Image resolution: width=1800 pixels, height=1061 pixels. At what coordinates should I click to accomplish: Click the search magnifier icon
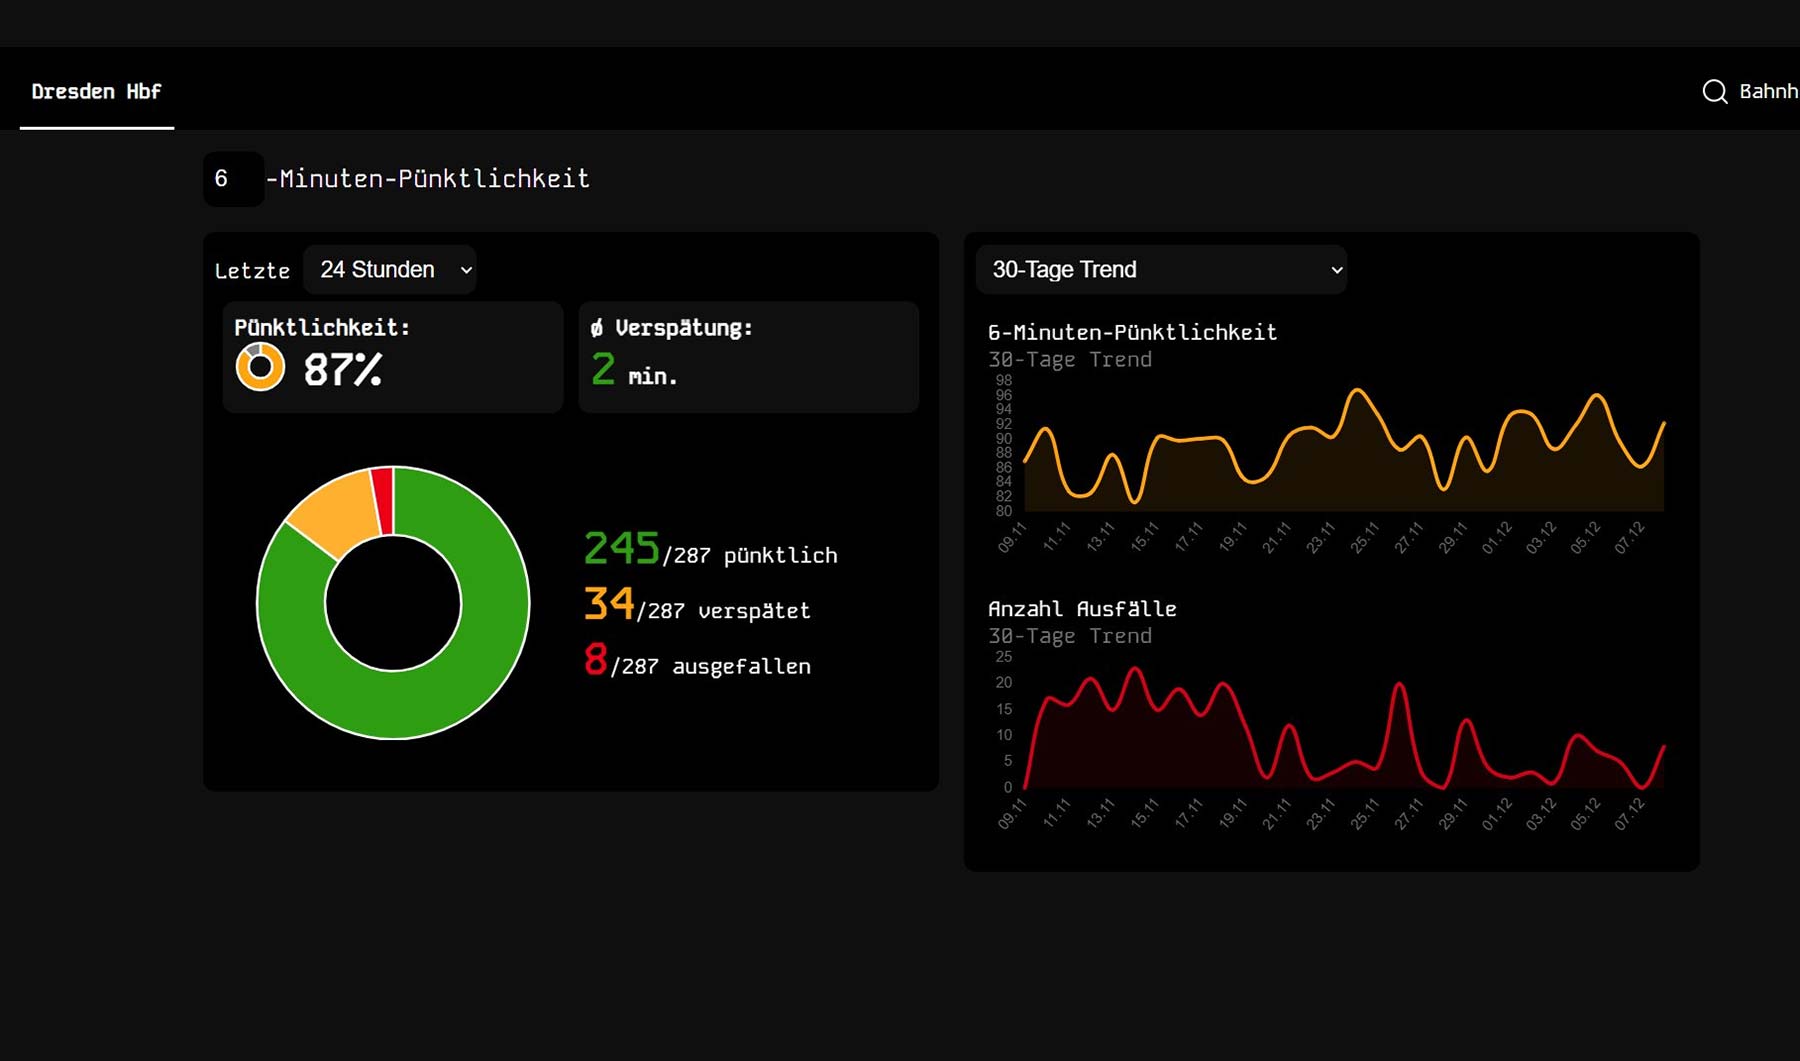pos(1714,92)
